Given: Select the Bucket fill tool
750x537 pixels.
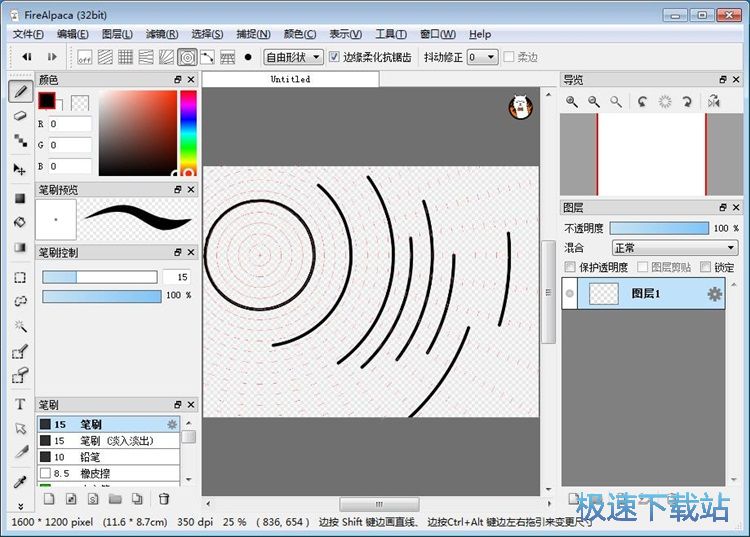Looking at the screenshot, I should [x=20, y=222].
